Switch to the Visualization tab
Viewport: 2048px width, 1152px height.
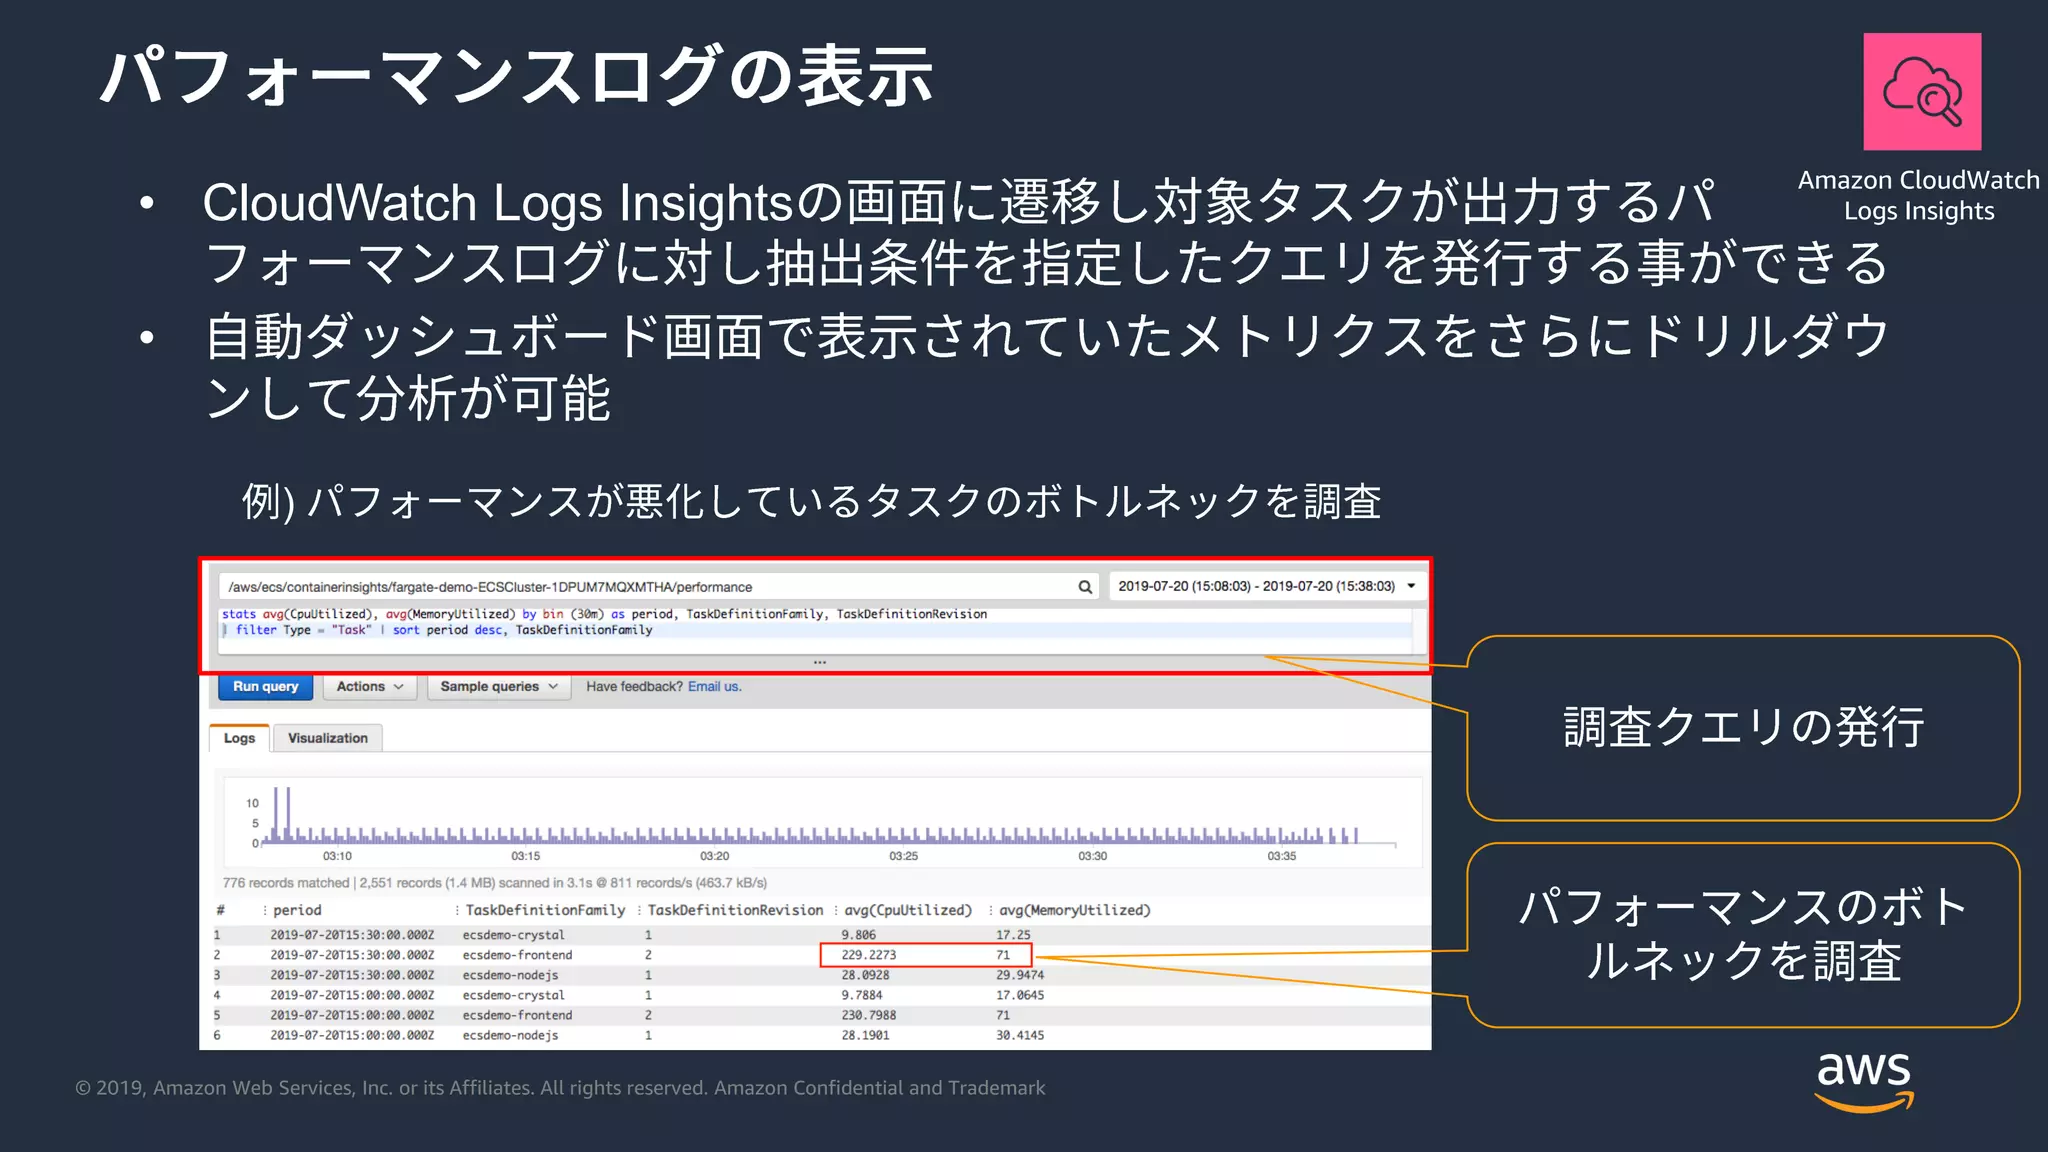click(x=327, y=738)
